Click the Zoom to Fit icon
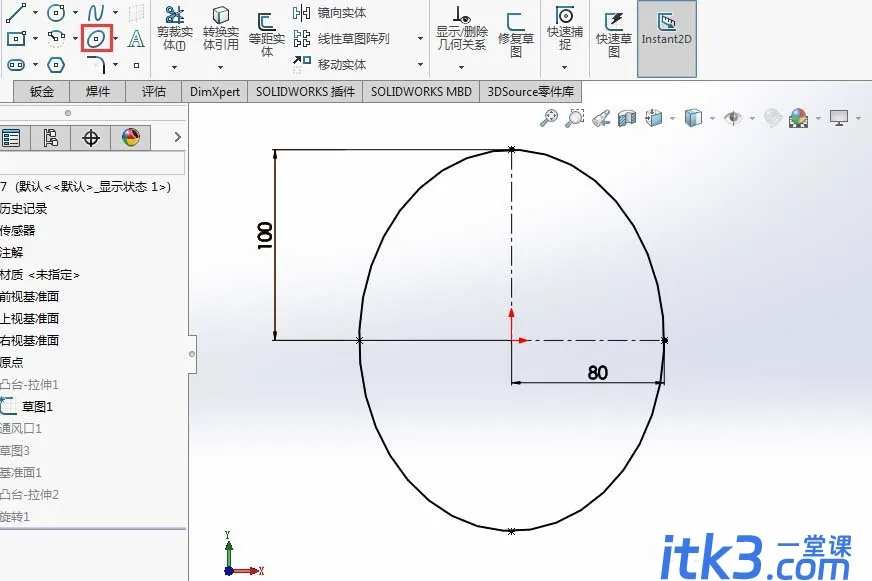Screen dimensions: 872x581 [549, 118]
